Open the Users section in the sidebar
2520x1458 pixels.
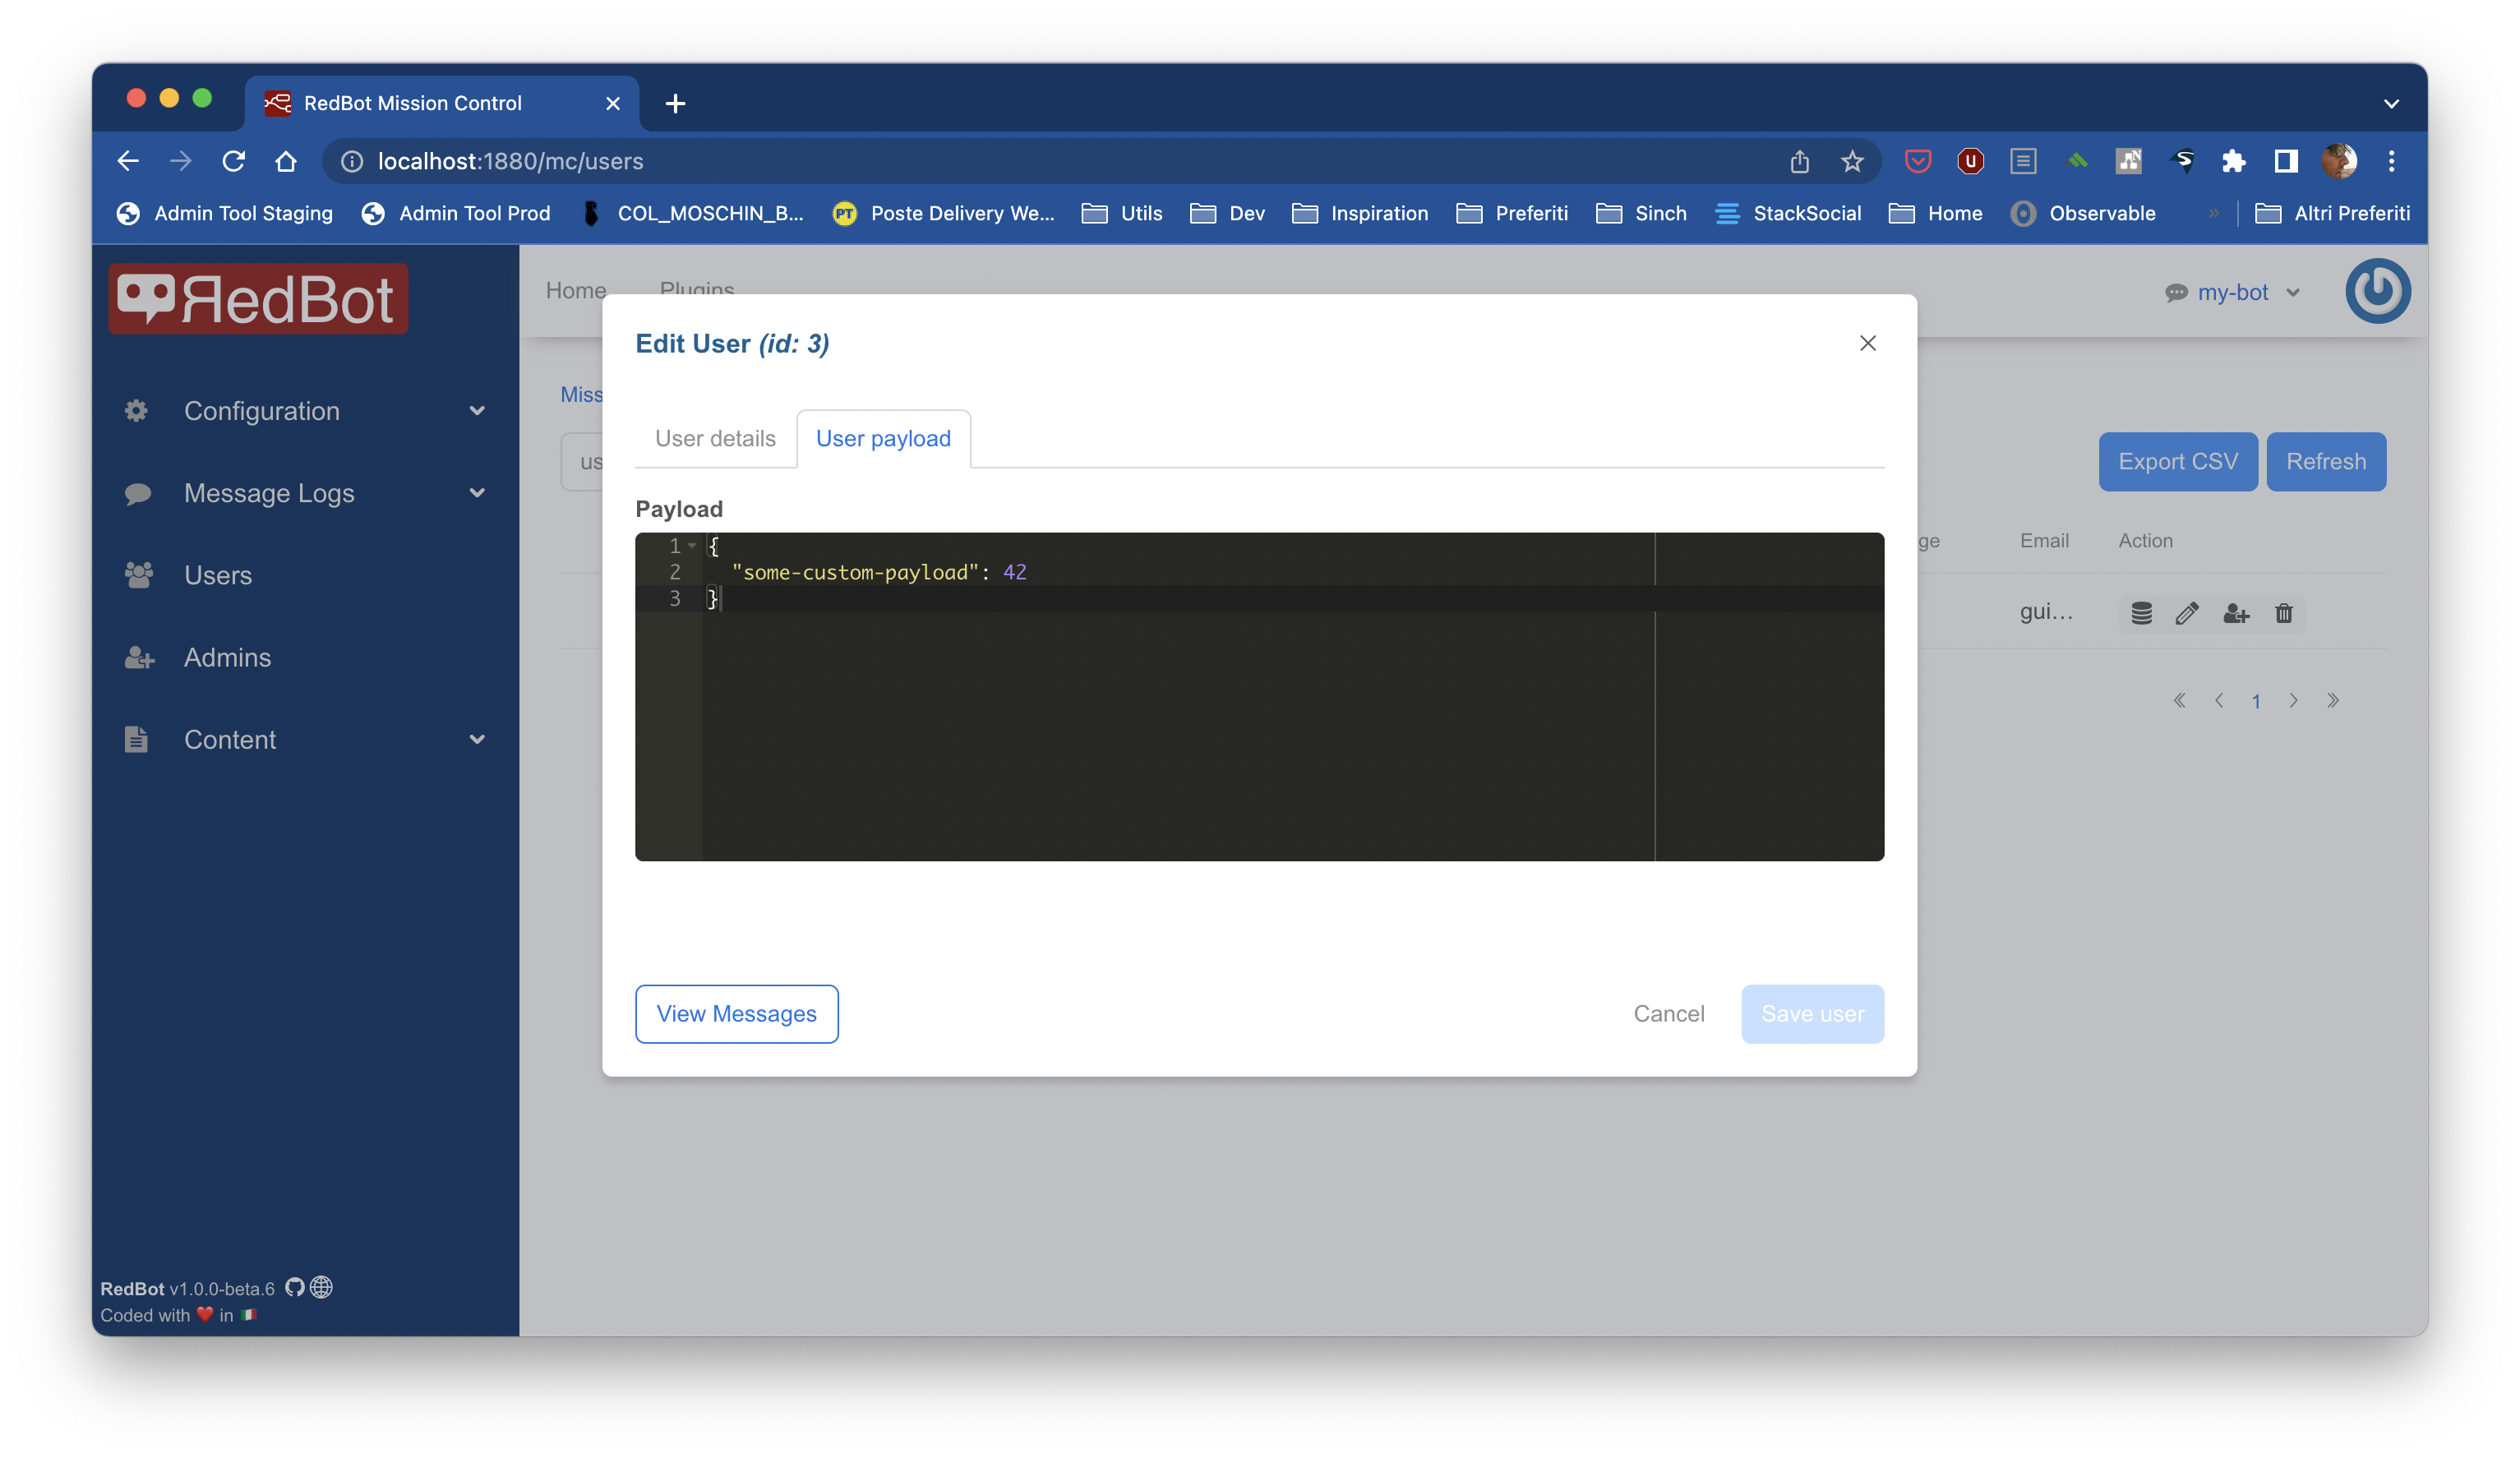click(x=218, y=575)
